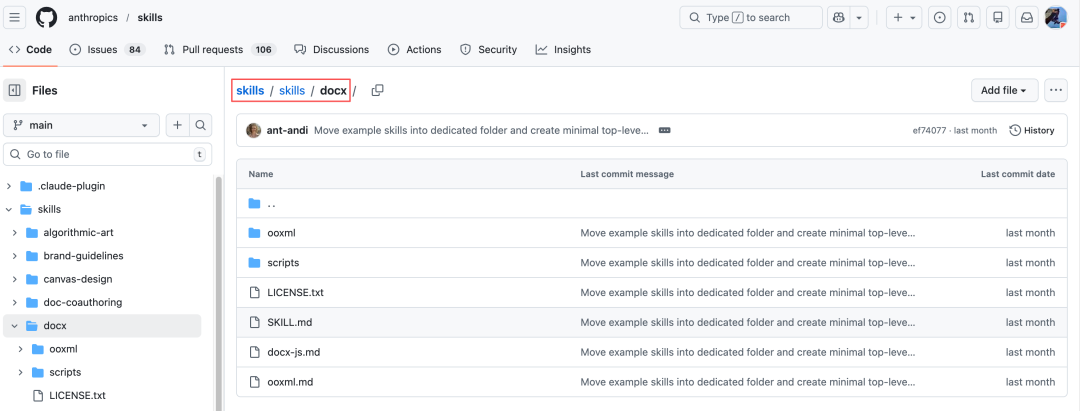Copy the path with copy icon
The width and height of the screenshot is (1080, 411).
click(377, 90)
